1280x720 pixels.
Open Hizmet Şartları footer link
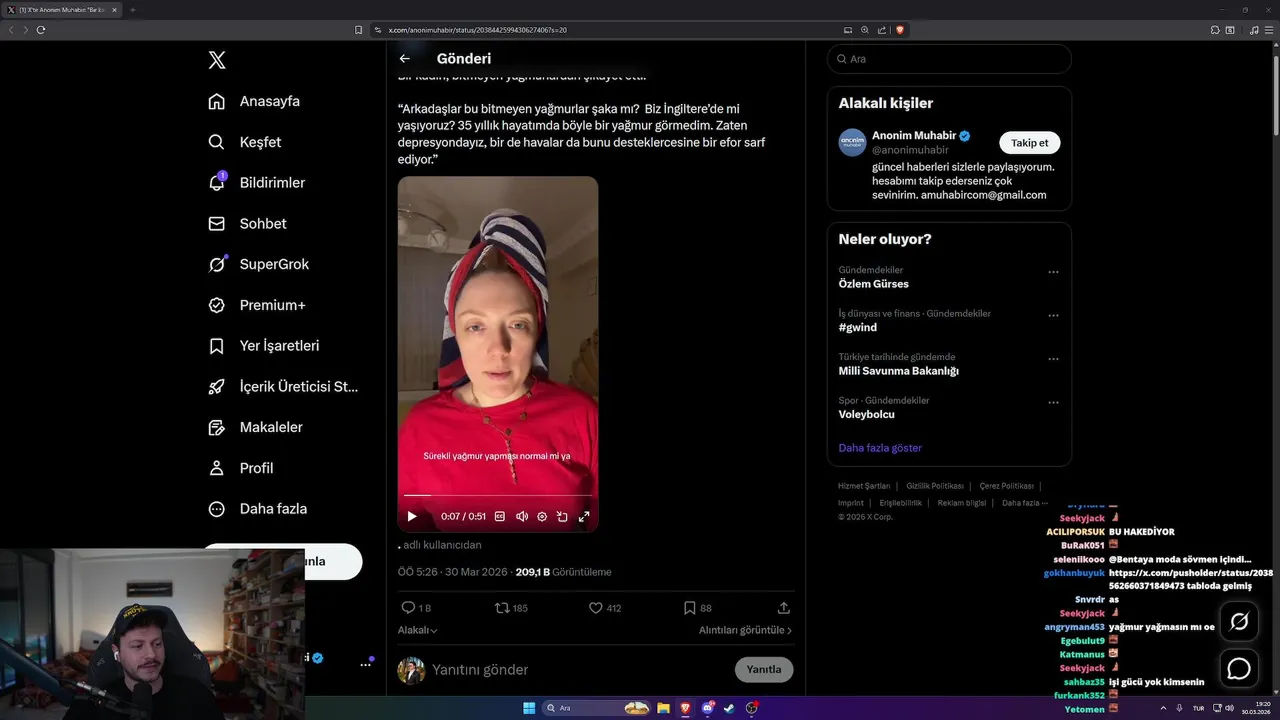(864, 486)
